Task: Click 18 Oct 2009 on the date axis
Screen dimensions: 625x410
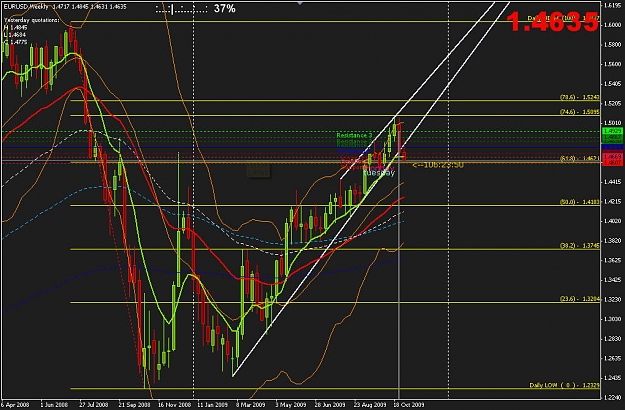Action: [408, 405]
